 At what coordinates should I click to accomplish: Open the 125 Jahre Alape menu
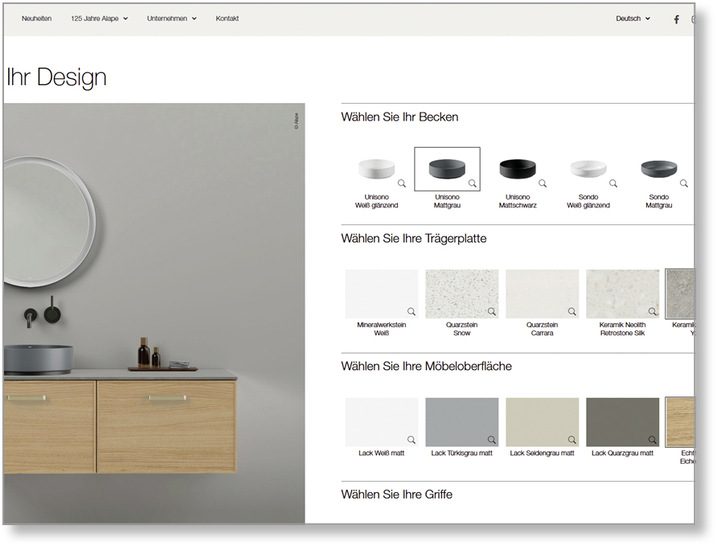(99, 18)
